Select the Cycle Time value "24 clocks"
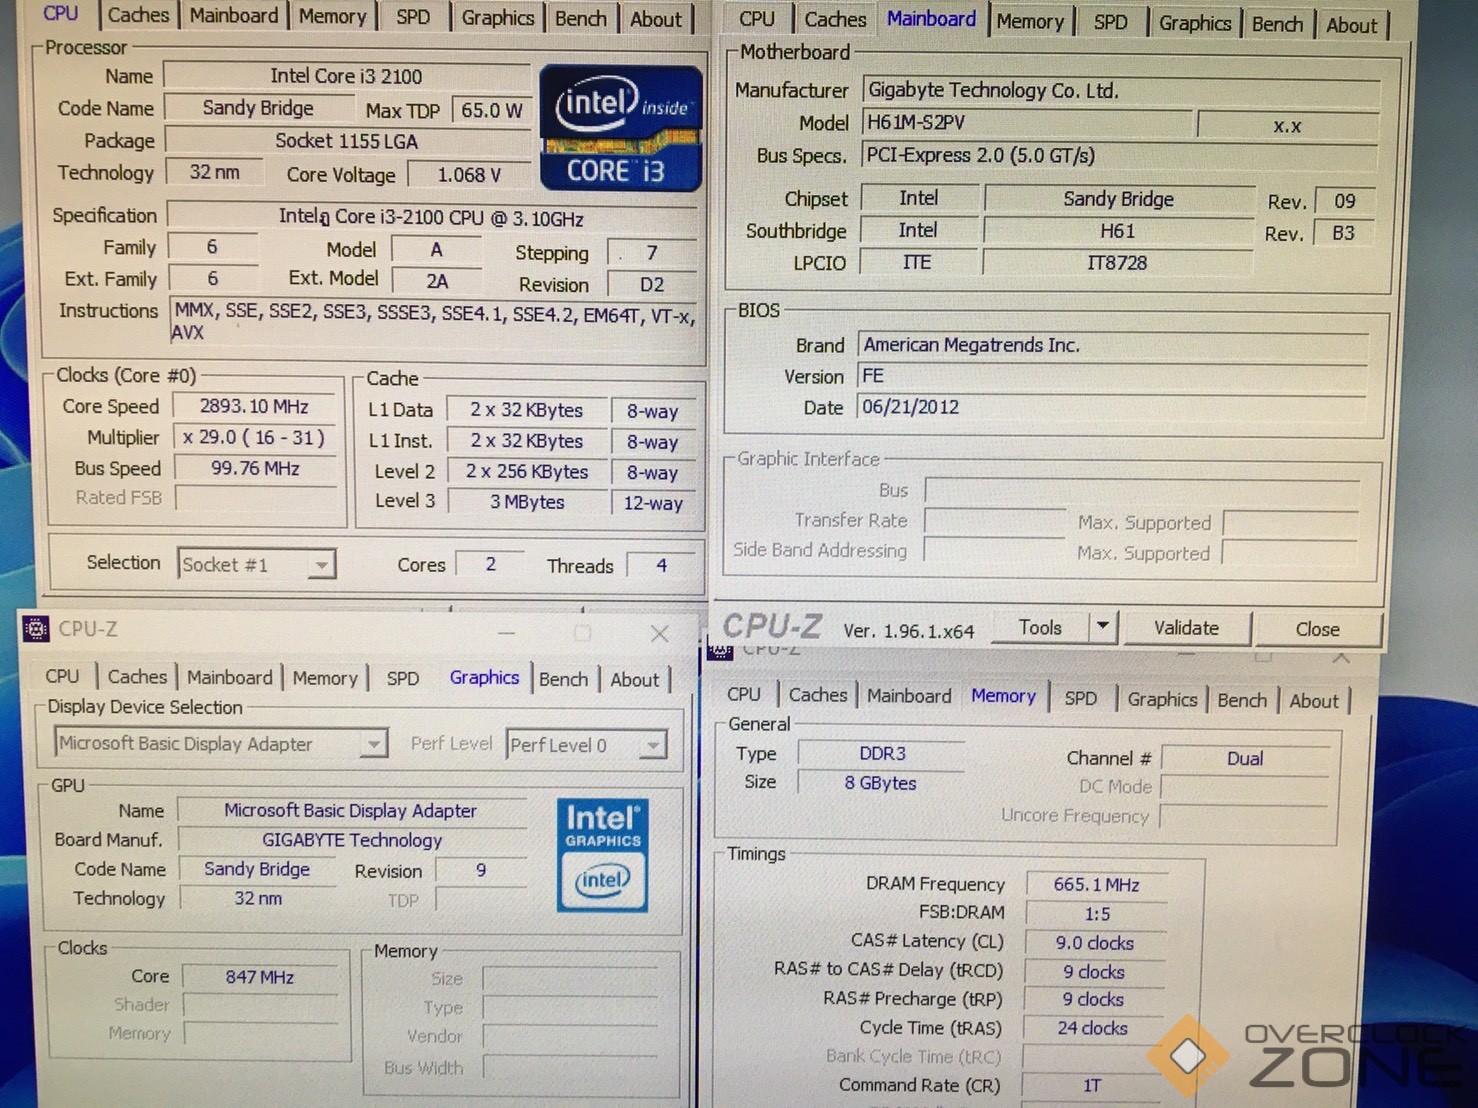The width and height of the screenshot is (1478, 1108). [x=1093, y=1028]
